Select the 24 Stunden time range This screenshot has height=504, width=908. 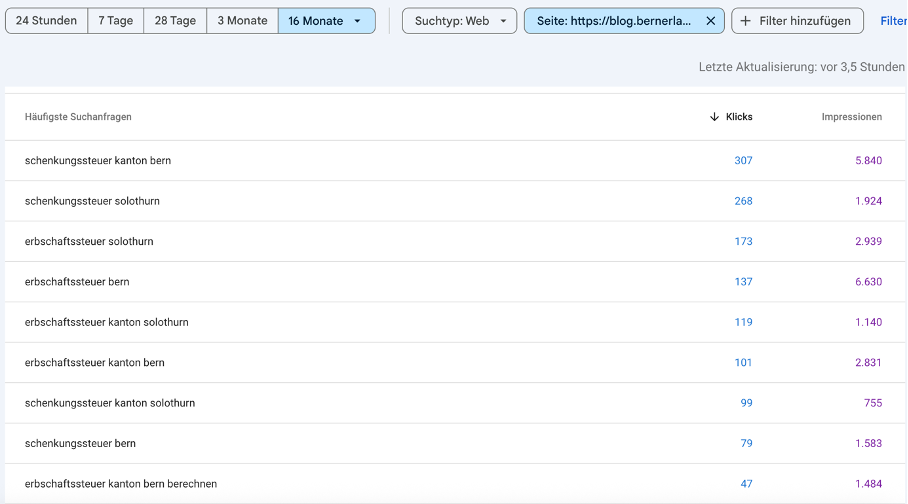46,21
